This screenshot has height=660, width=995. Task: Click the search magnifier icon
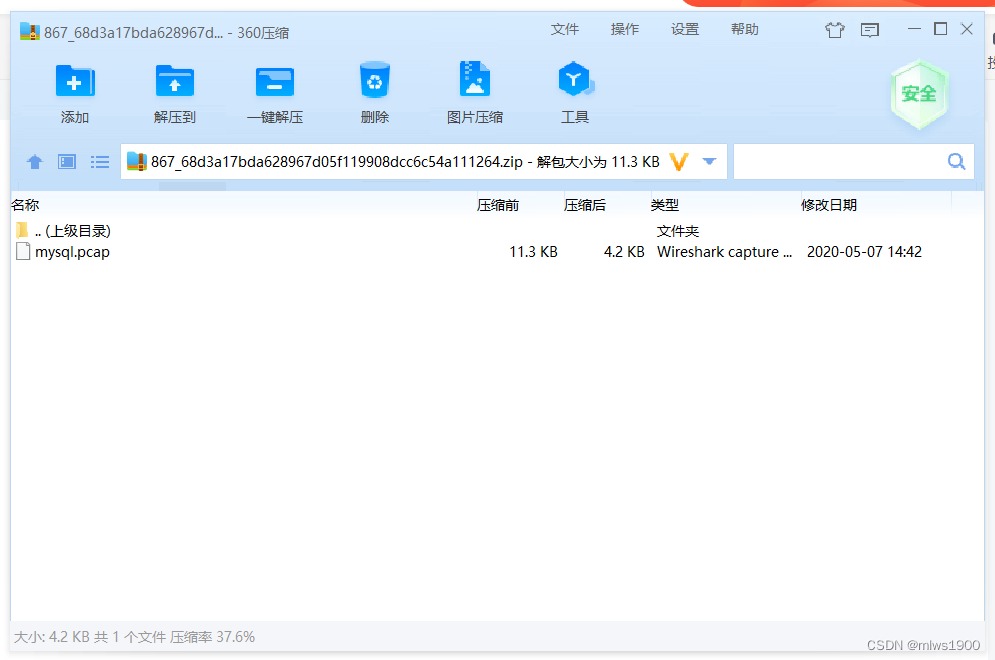(956, 161)
